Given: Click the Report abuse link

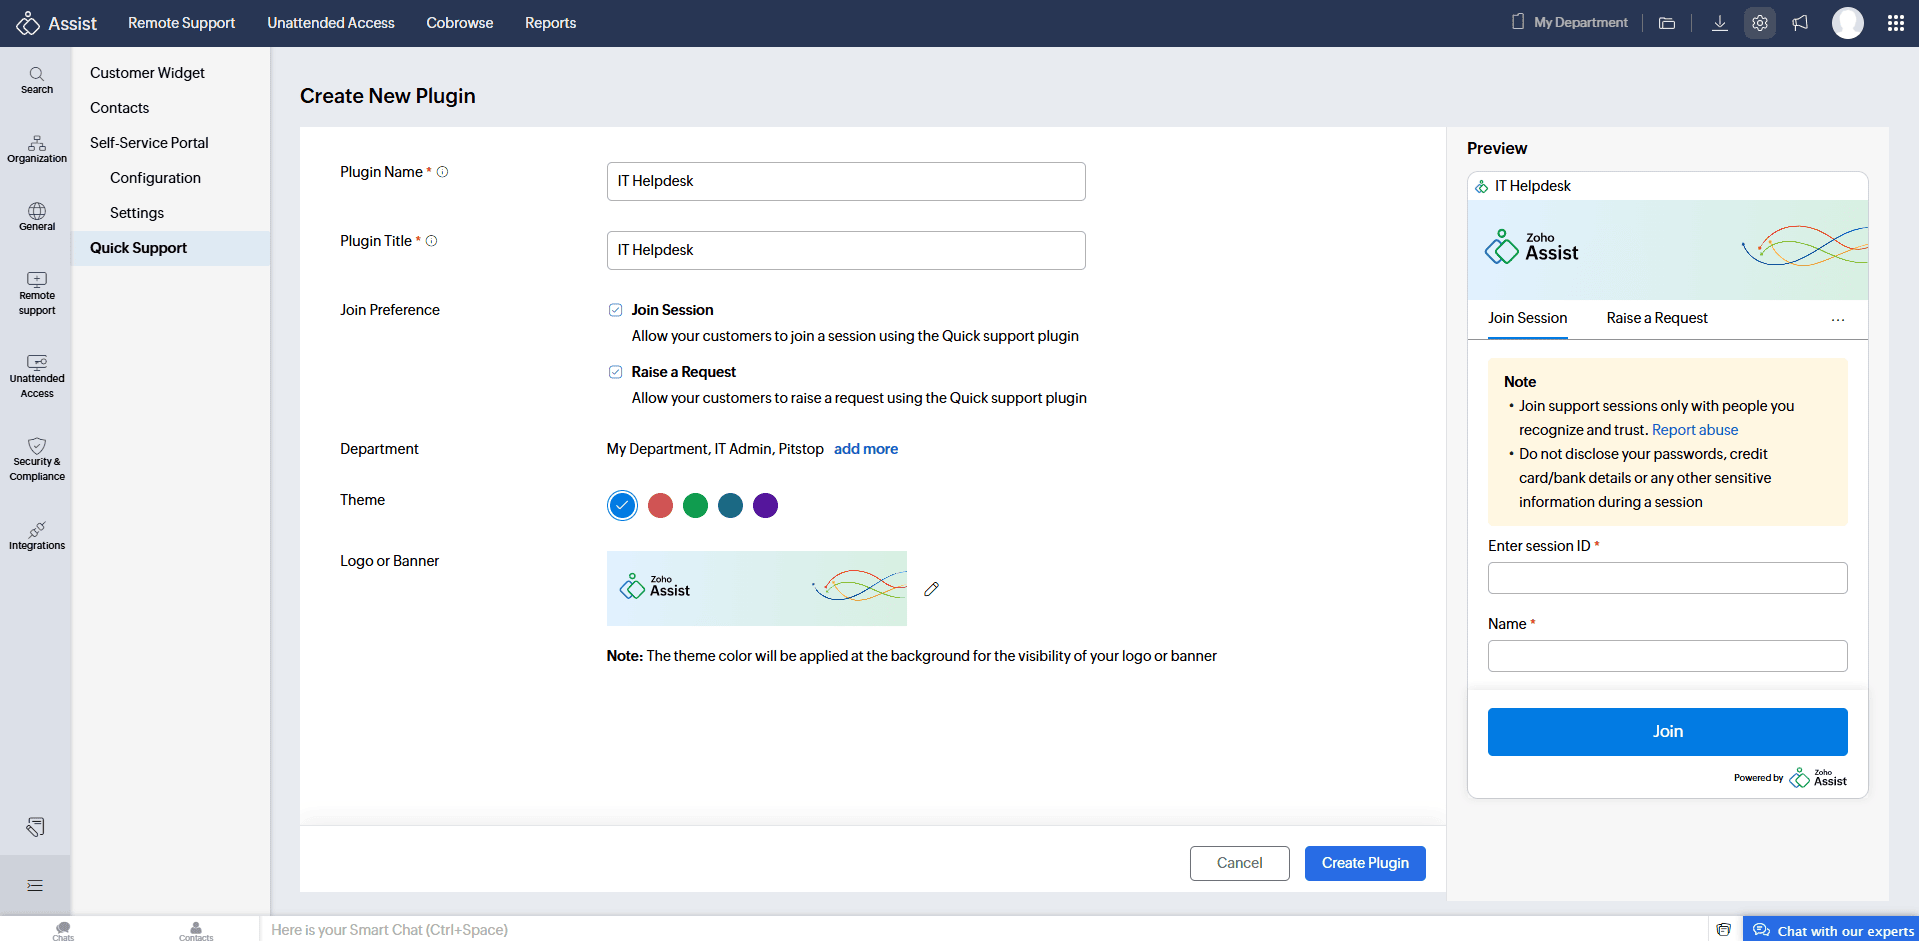Looking at the screenshot, I should (x=1695, y=430).
